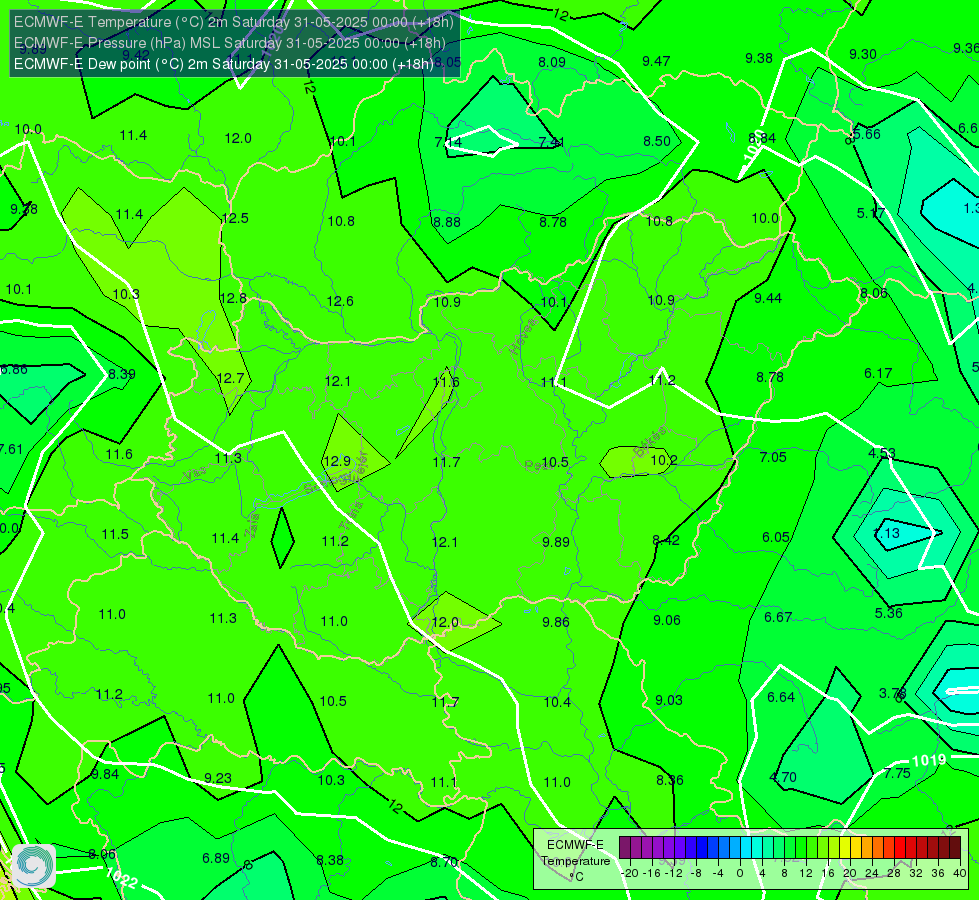Click the 5.36 value on the map
Screen dimensions: 979x900
(x=888, y=613)
